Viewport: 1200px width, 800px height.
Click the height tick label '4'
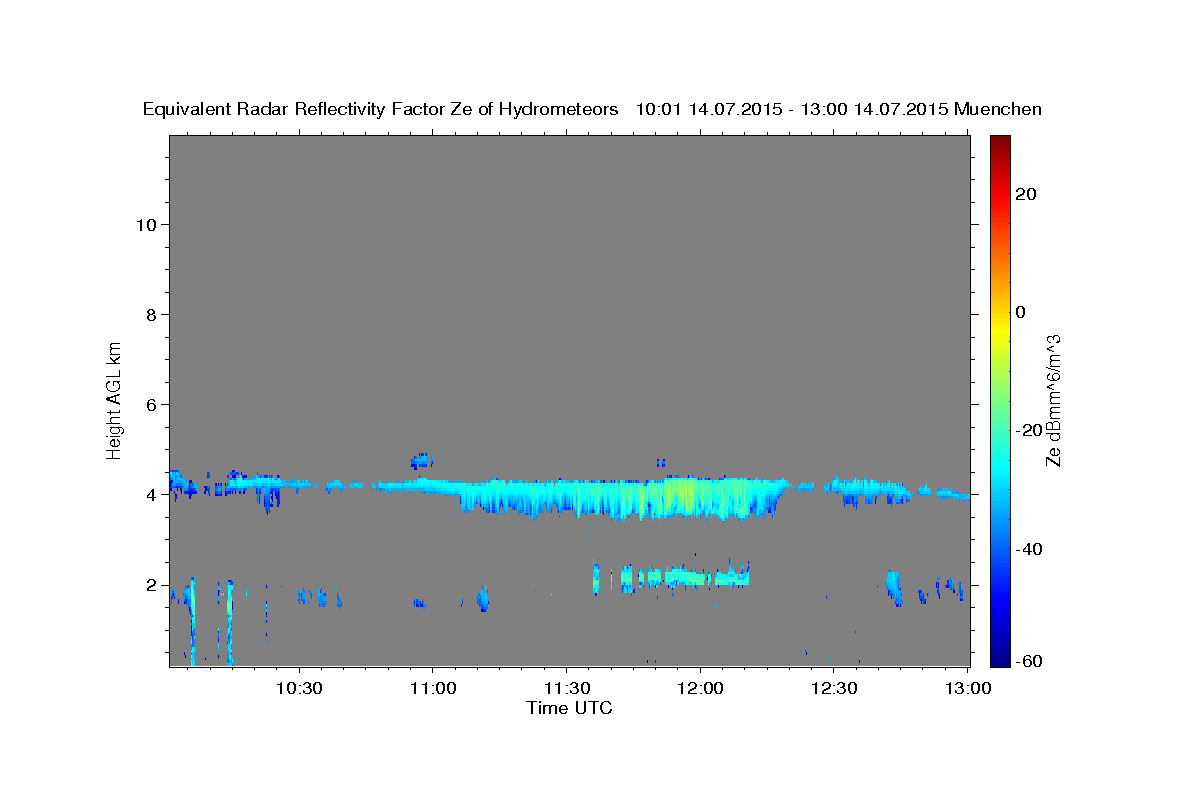(152, 494)
